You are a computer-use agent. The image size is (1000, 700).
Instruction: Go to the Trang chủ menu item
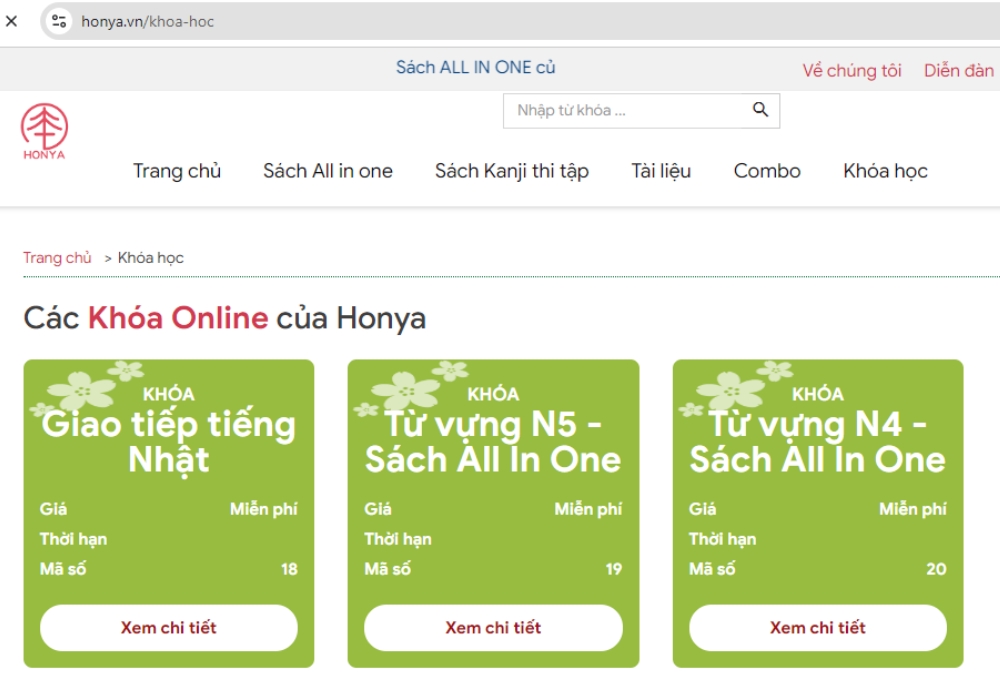point(177,171)
